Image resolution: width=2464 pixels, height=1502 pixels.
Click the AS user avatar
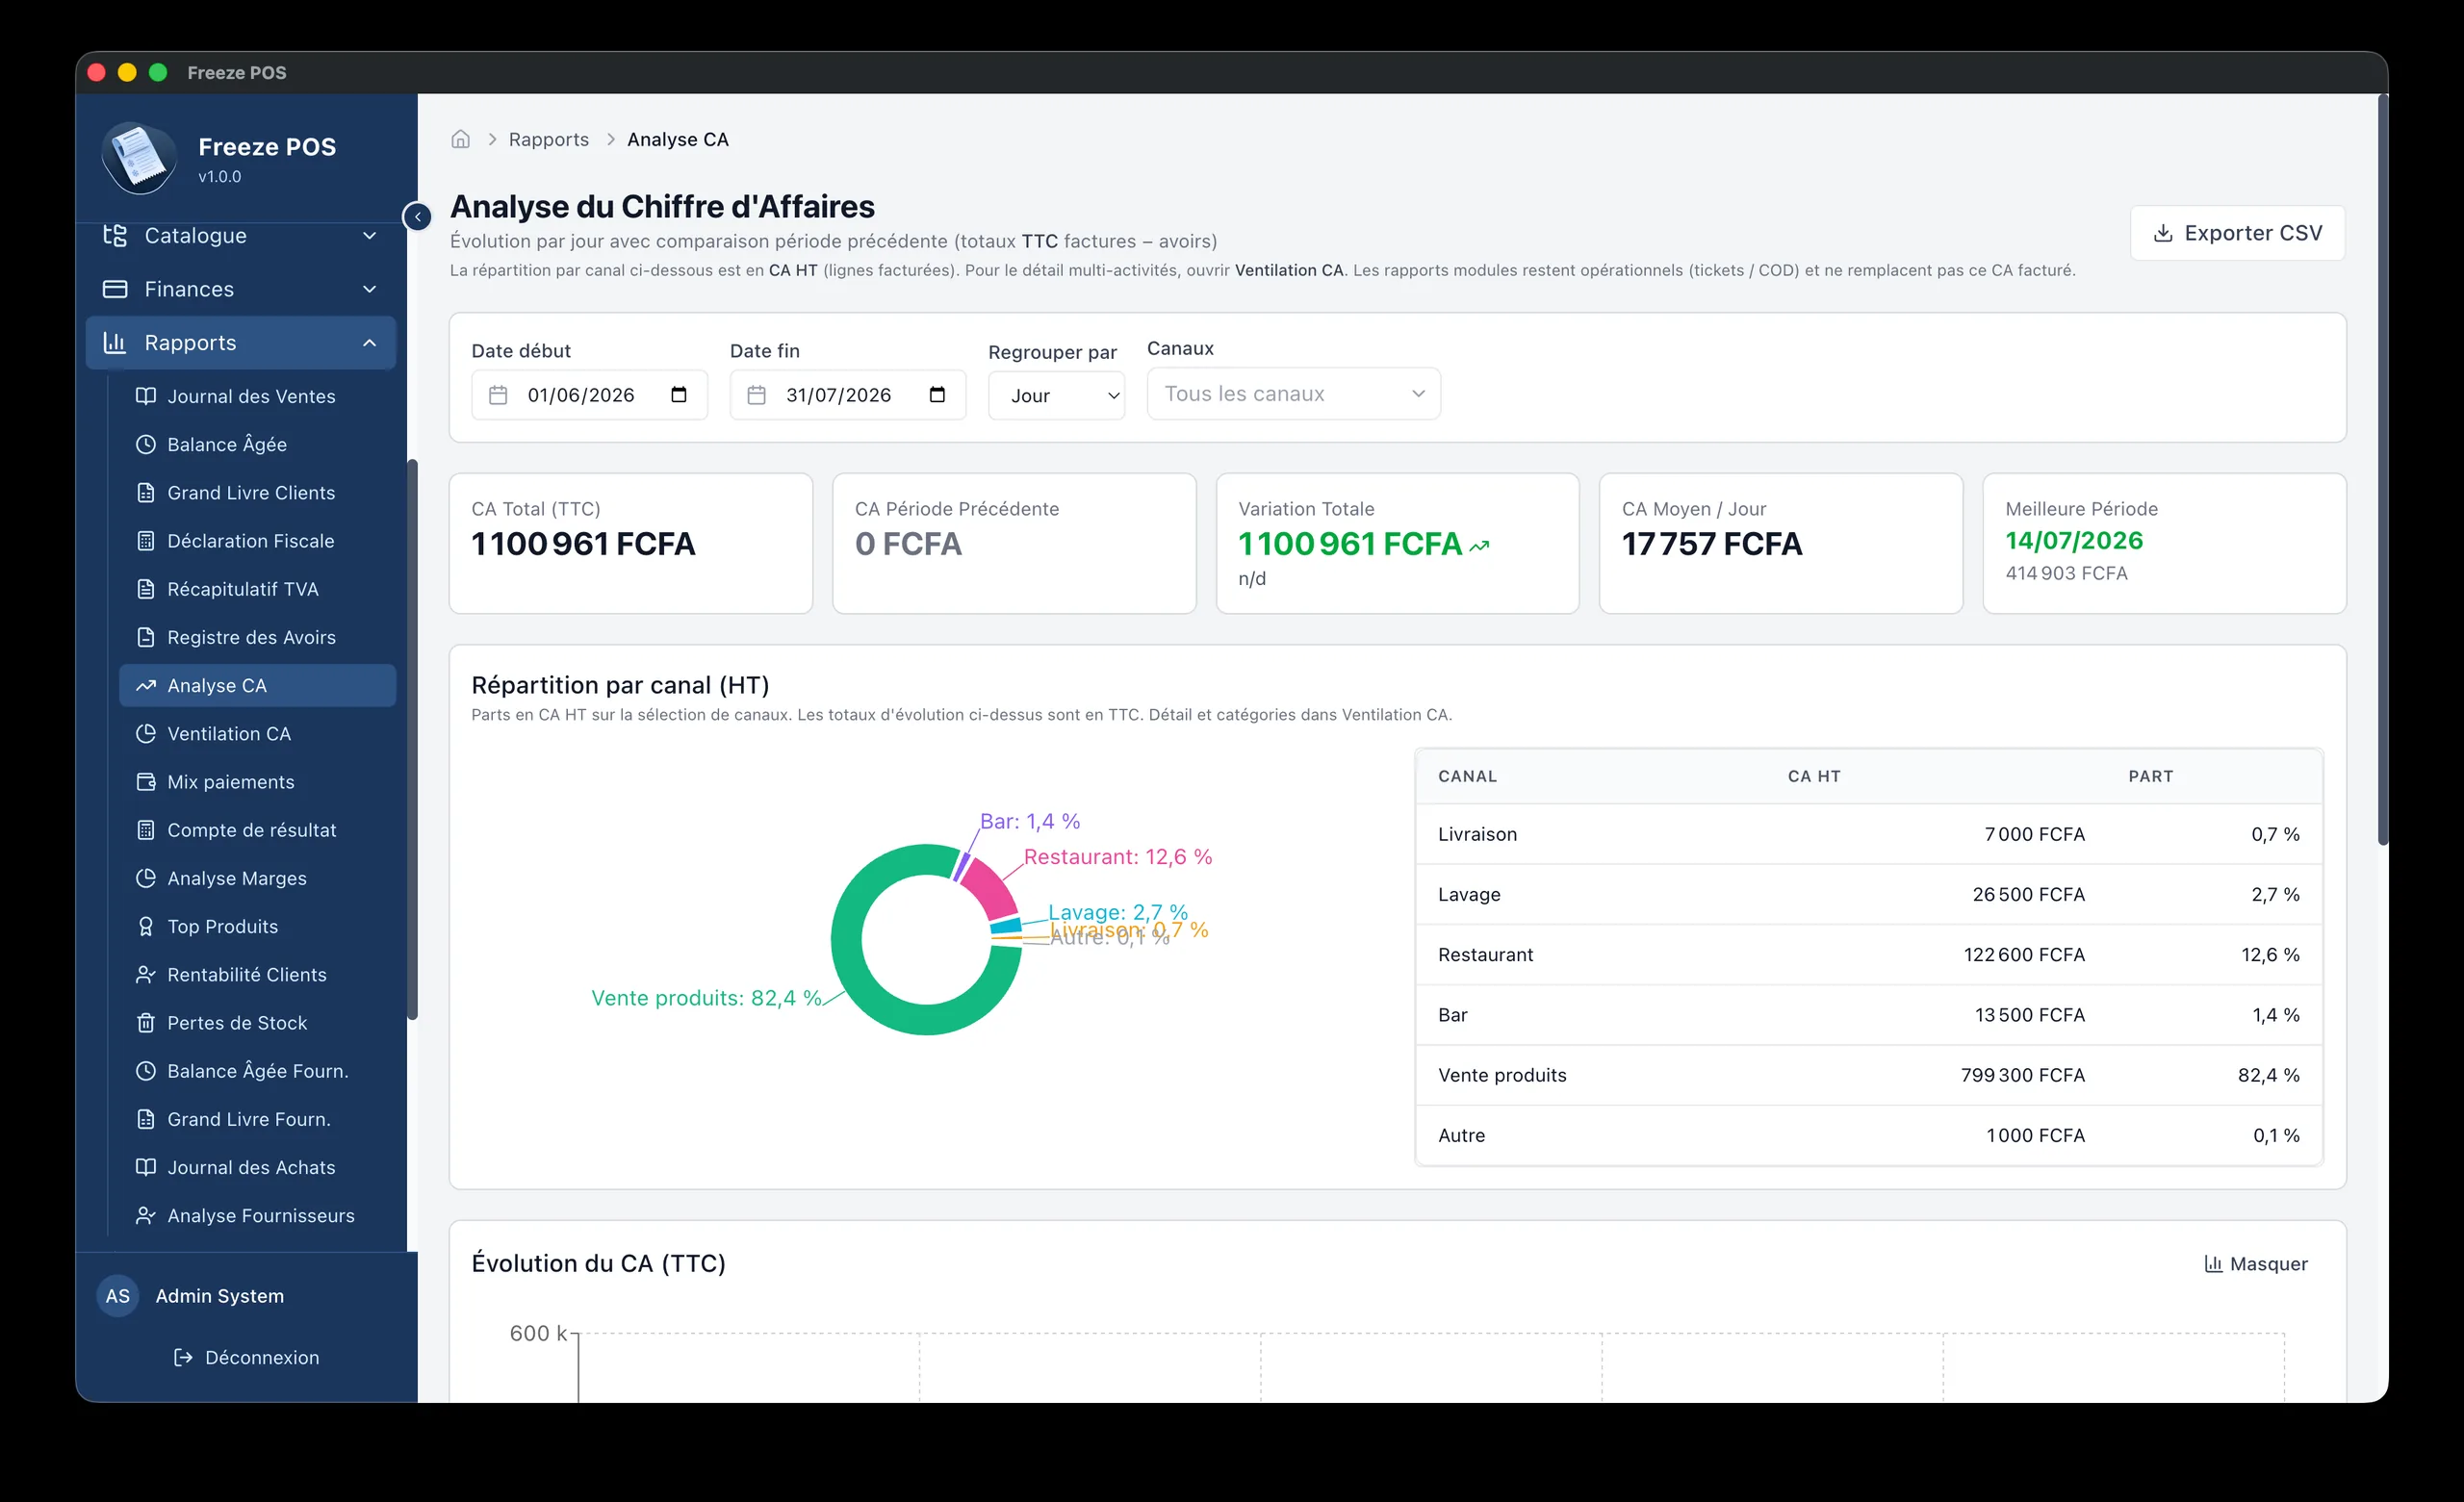pyautogui.click(x=118, y=1296)
